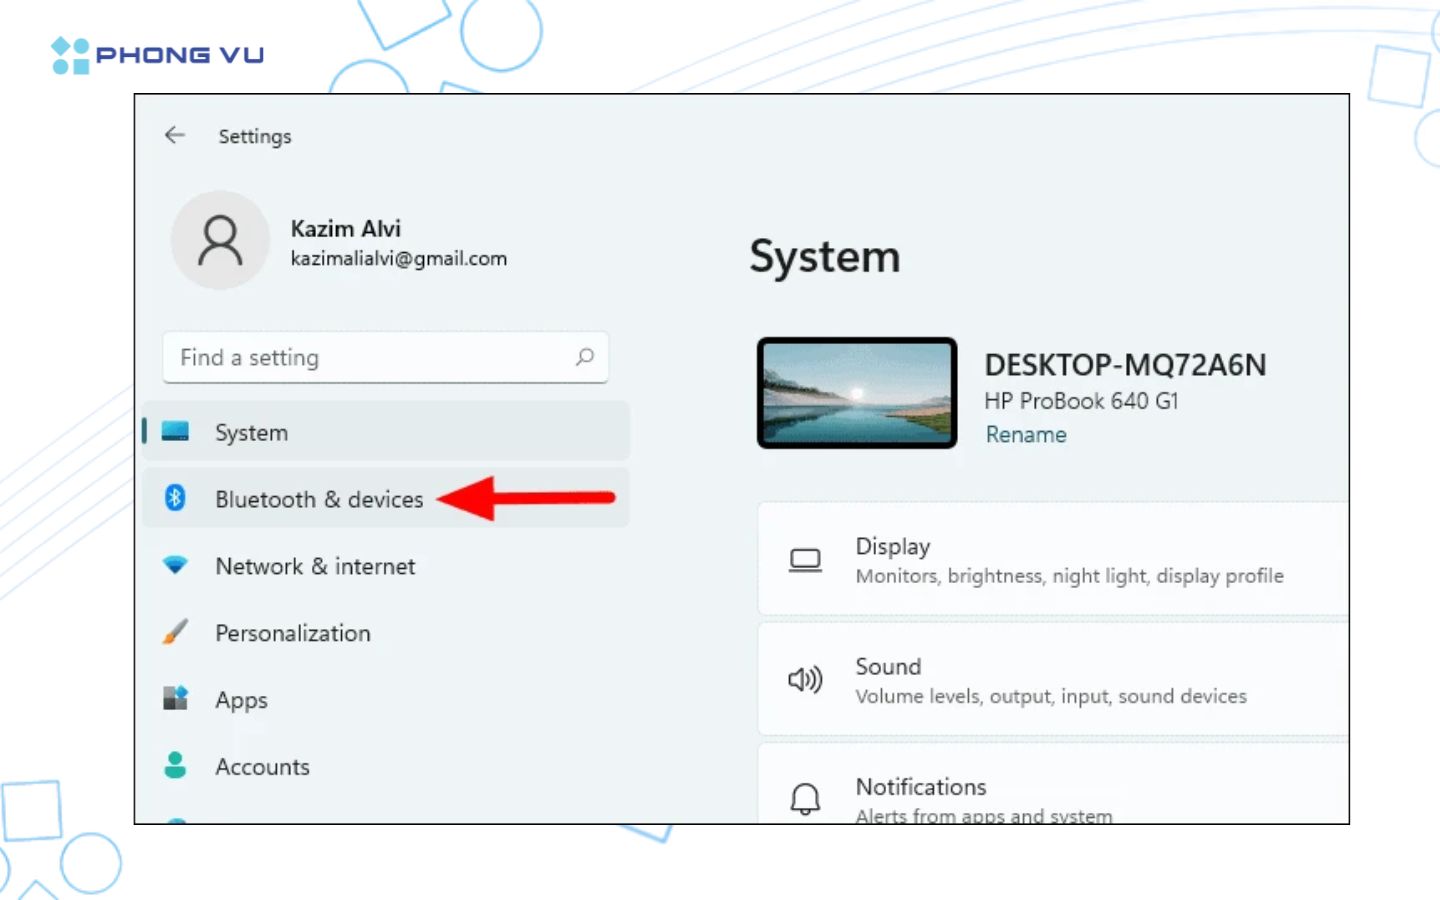Click the Find a setting search box

tap(370, 357)
